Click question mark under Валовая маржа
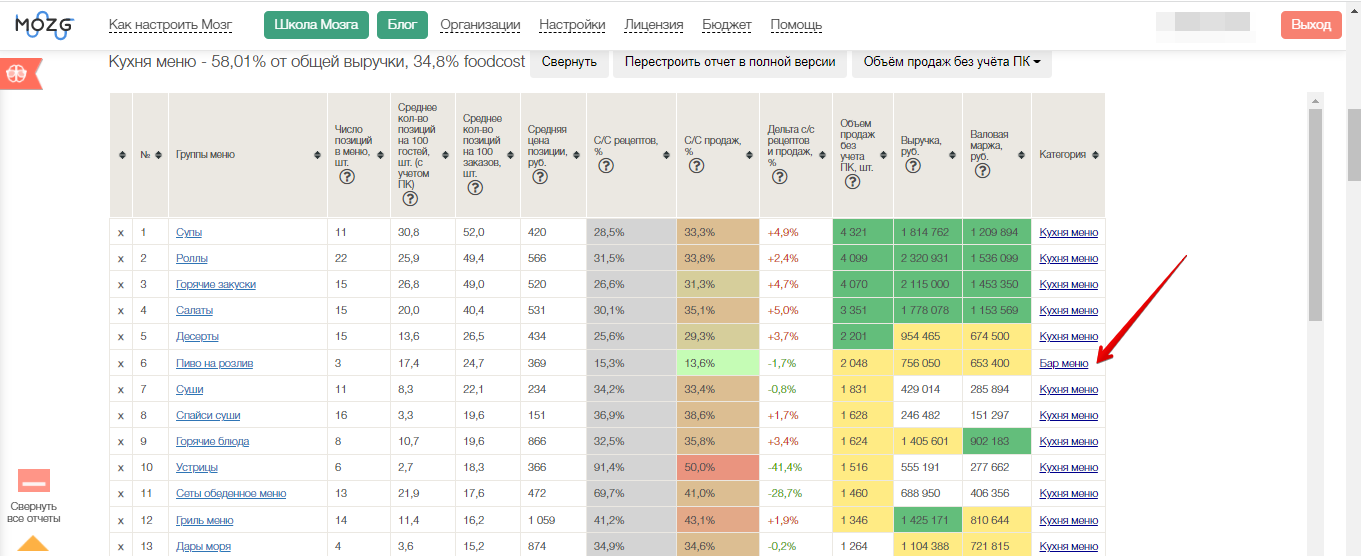Viewport: 1361px width, 556px height. pyautogui.click(x=982, y=170)
